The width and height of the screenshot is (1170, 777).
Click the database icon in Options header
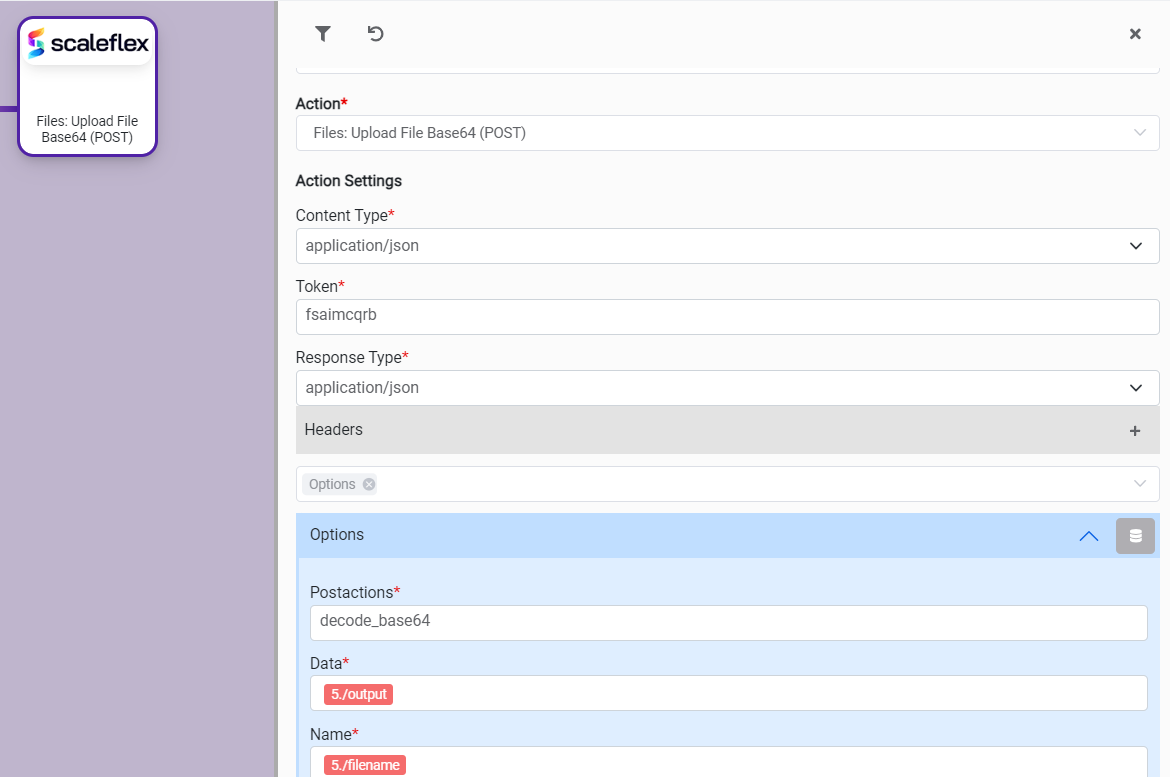click(x=1135, y=536)
